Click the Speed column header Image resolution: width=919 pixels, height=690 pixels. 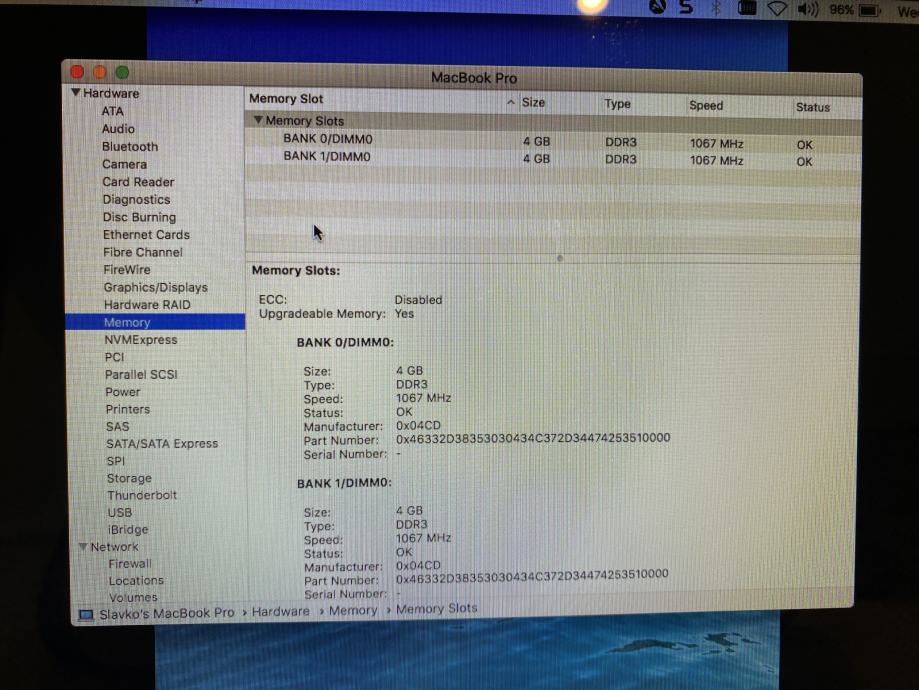tap(706, 106)
